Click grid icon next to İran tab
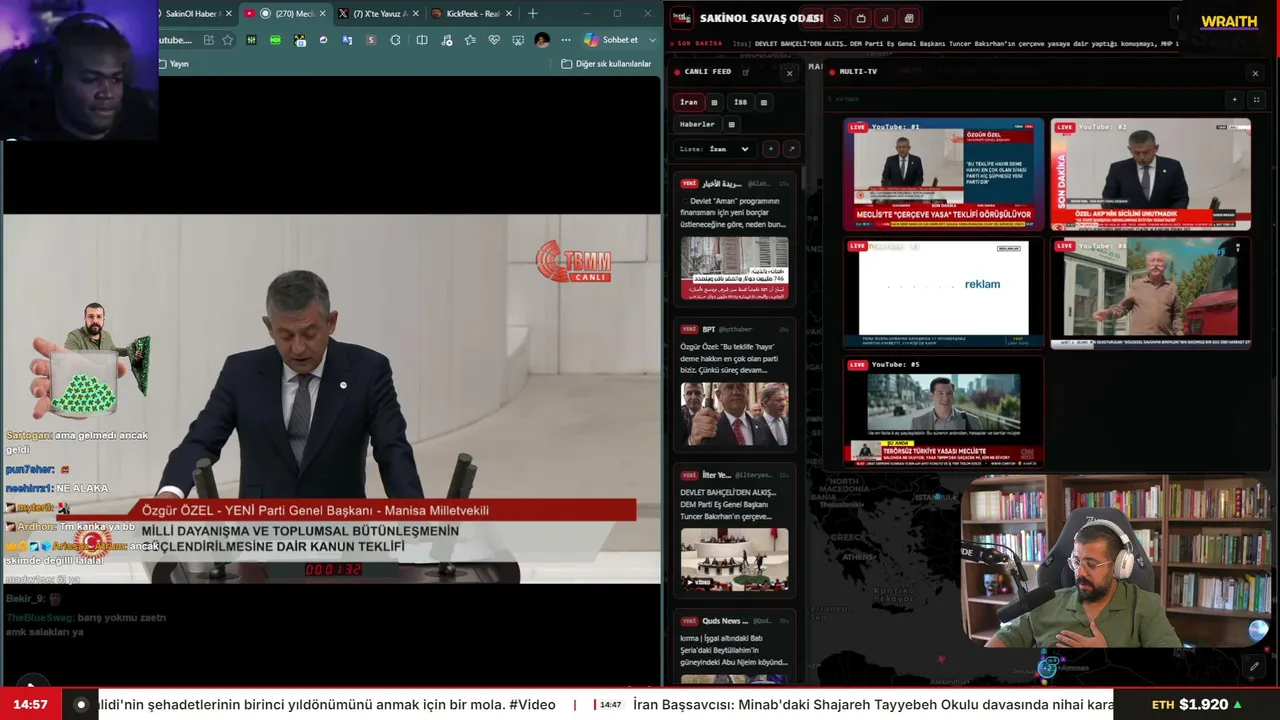This screenshot has height=720, width=1280. coord(714,102)
